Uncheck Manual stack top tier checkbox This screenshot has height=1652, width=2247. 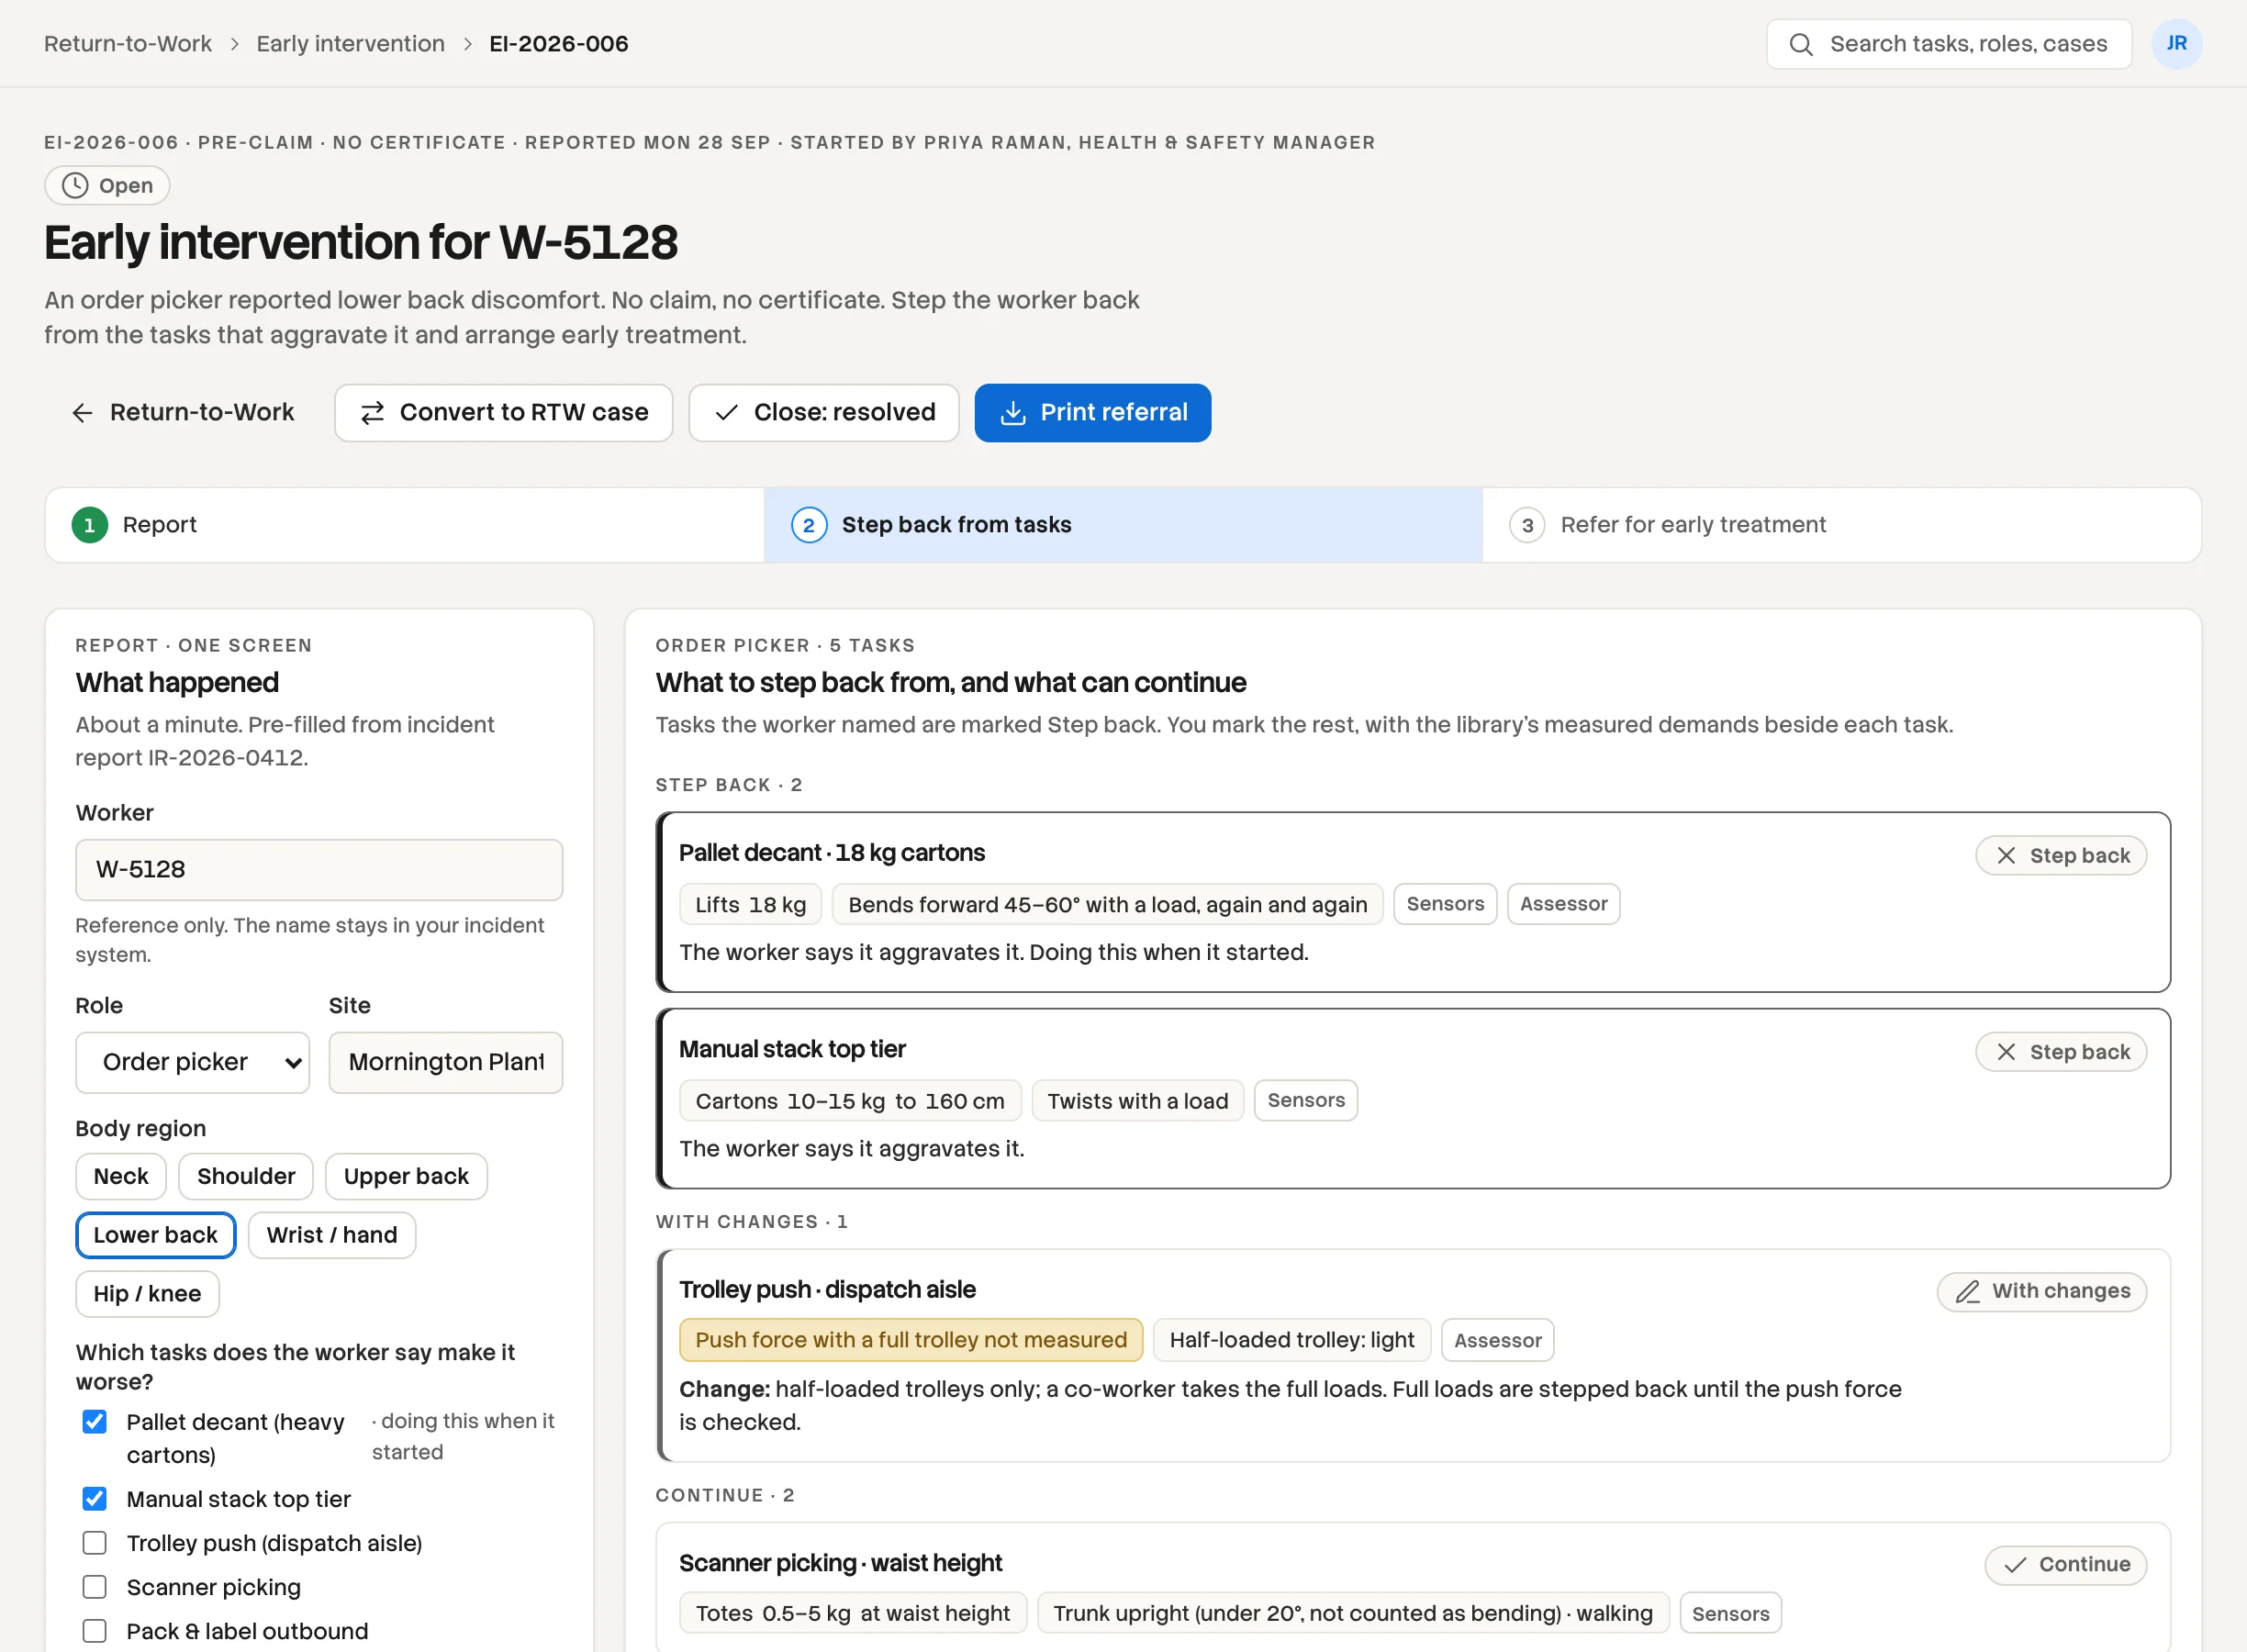coord(94,1499)
